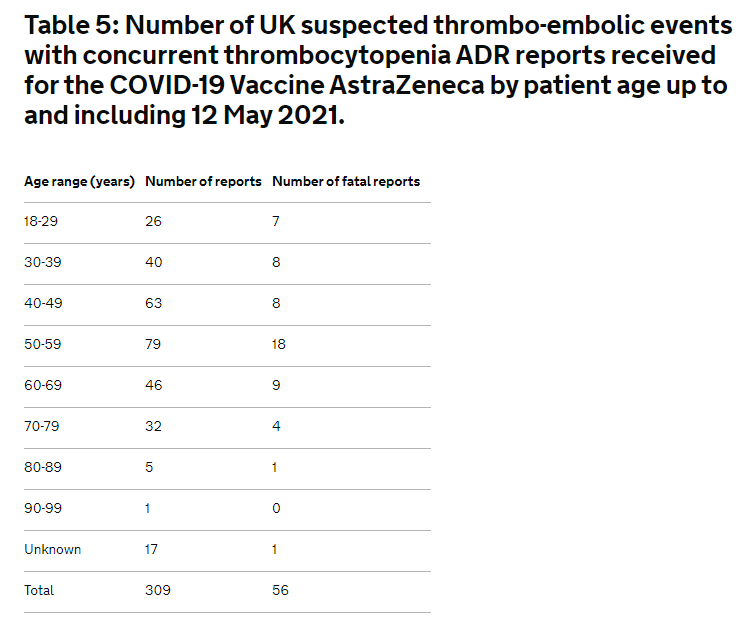This screenshot has width=753, height=623.
Task: Select the fatal reports value 18
Action: coord(279,344)
